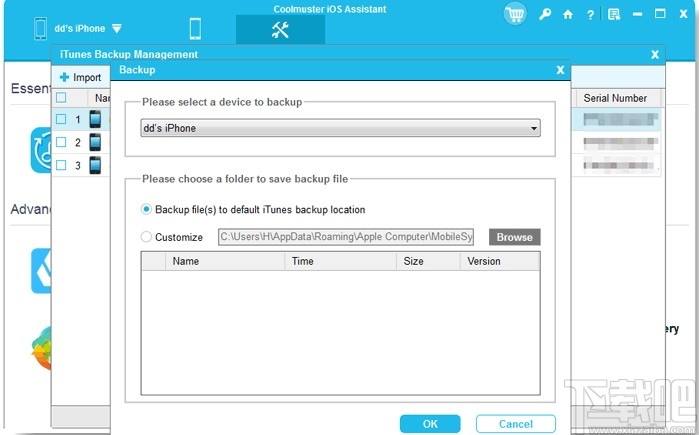Maximize the Coolmuster iOS Assistant window
The image size is (699, 435).
click(x=660, y=14)
